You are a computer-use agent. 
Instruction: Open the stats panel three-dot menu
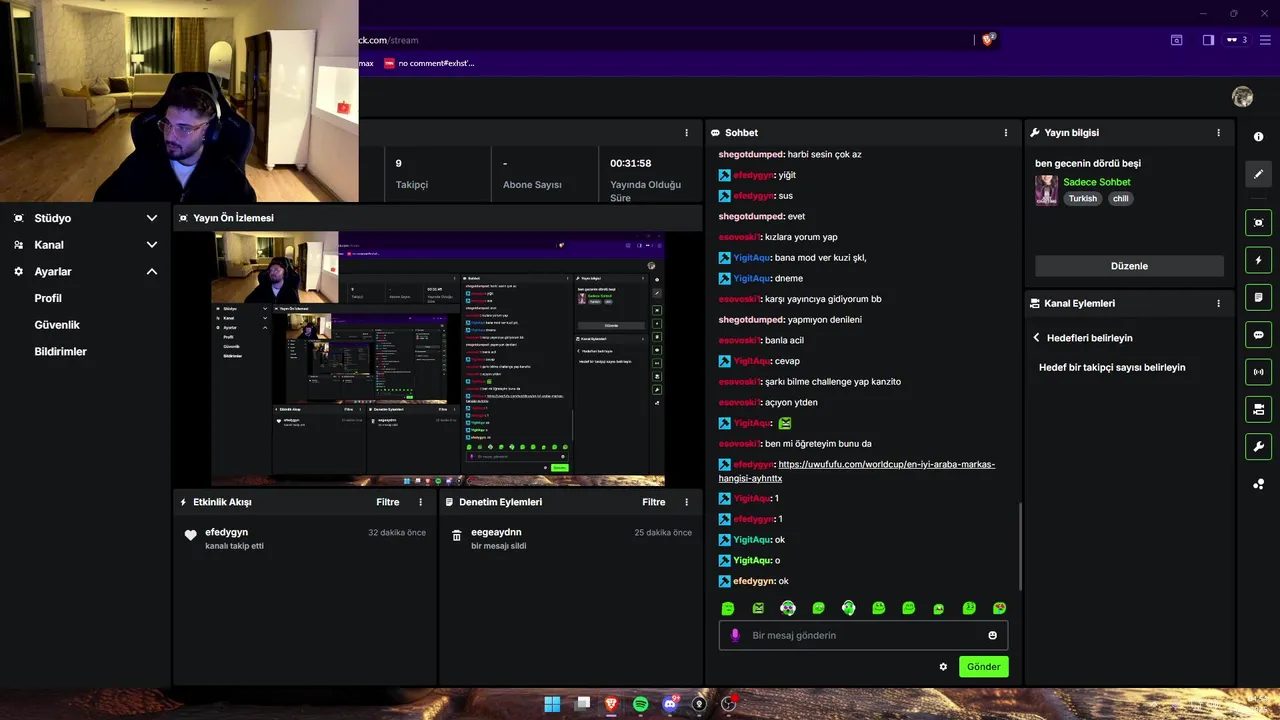click(686, 132)
